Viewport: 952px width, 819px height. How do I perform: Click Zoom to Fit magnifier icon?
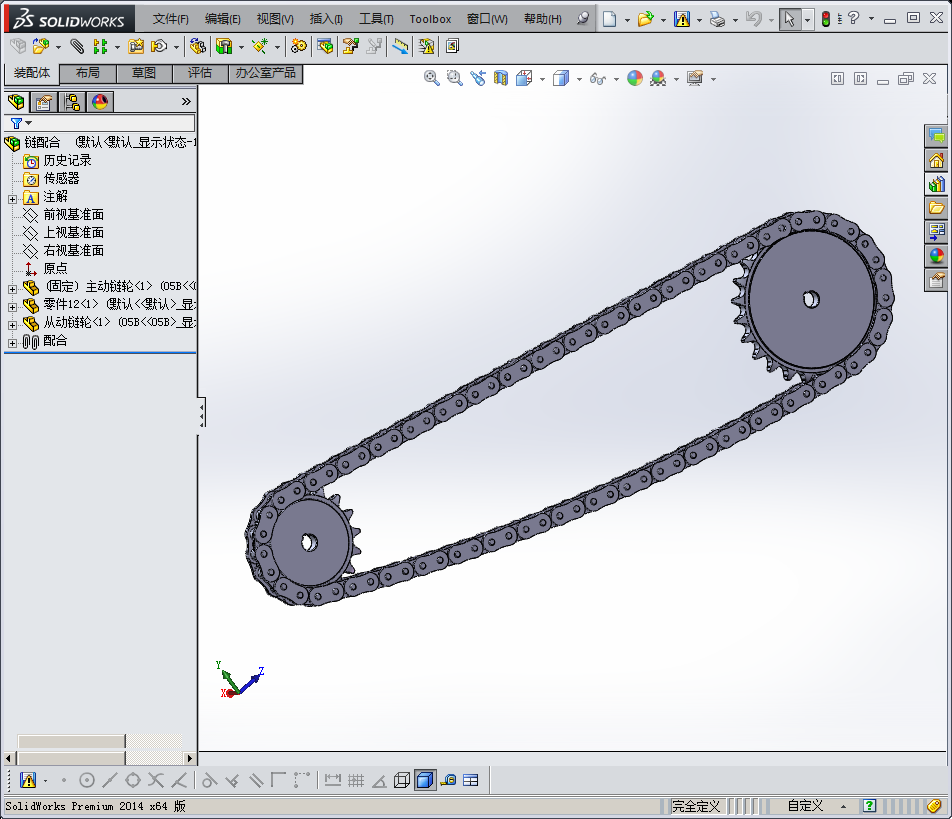[x=432, y=78]
